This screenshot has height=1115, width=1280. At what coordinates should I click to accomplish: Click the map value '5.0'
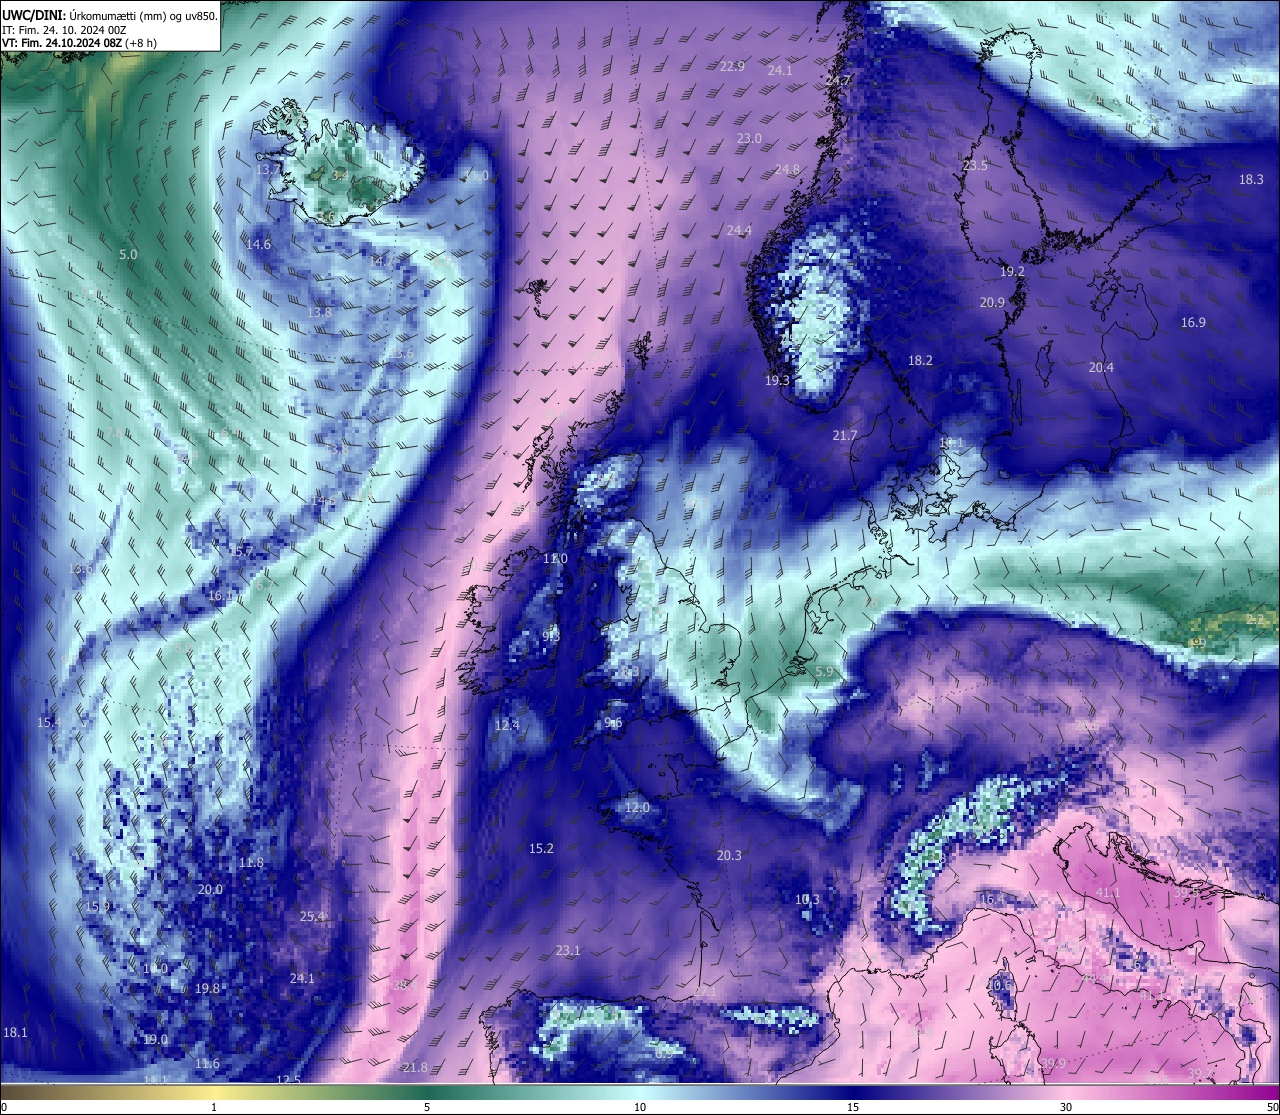[128, 254]
